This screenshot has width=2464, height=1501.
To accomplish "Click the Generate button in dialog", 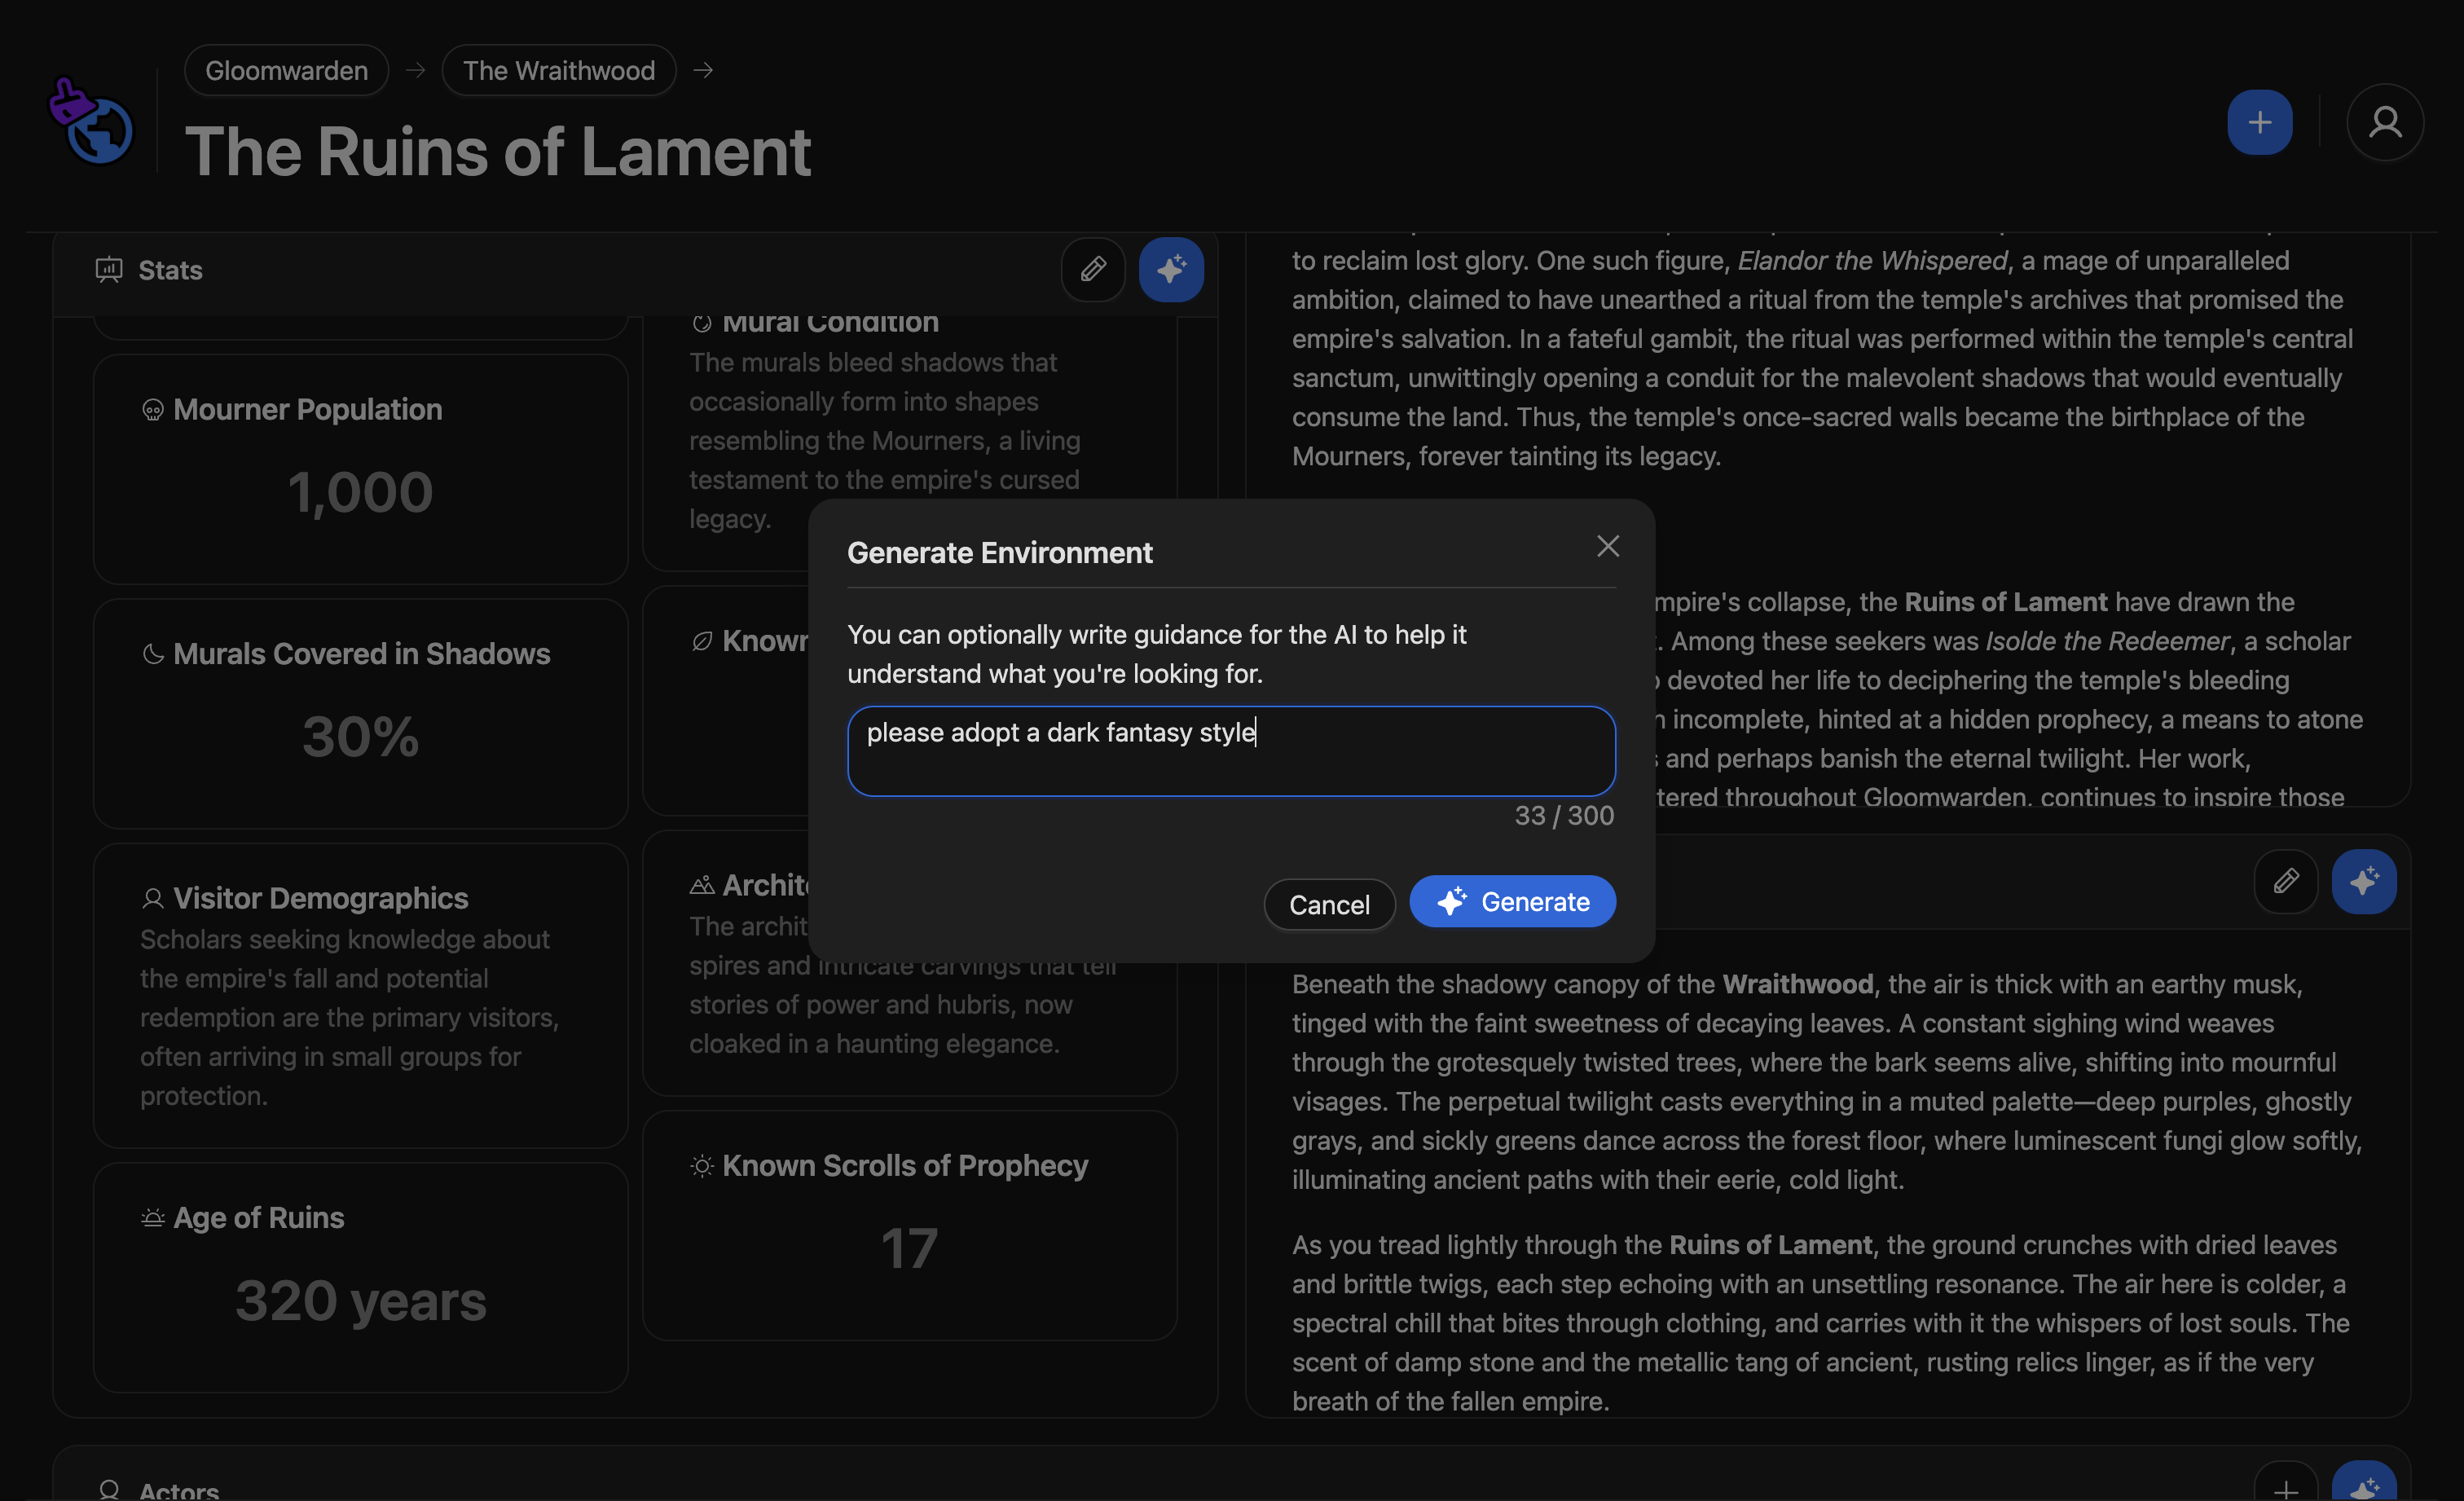I will point(1512,902).
